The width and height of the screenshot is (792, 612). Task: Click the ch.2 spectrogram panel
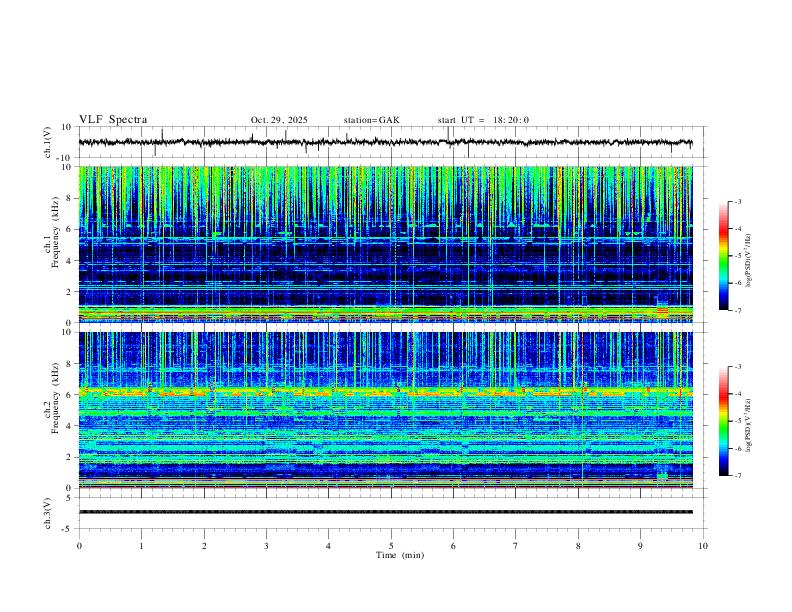[x=385, y=410]
